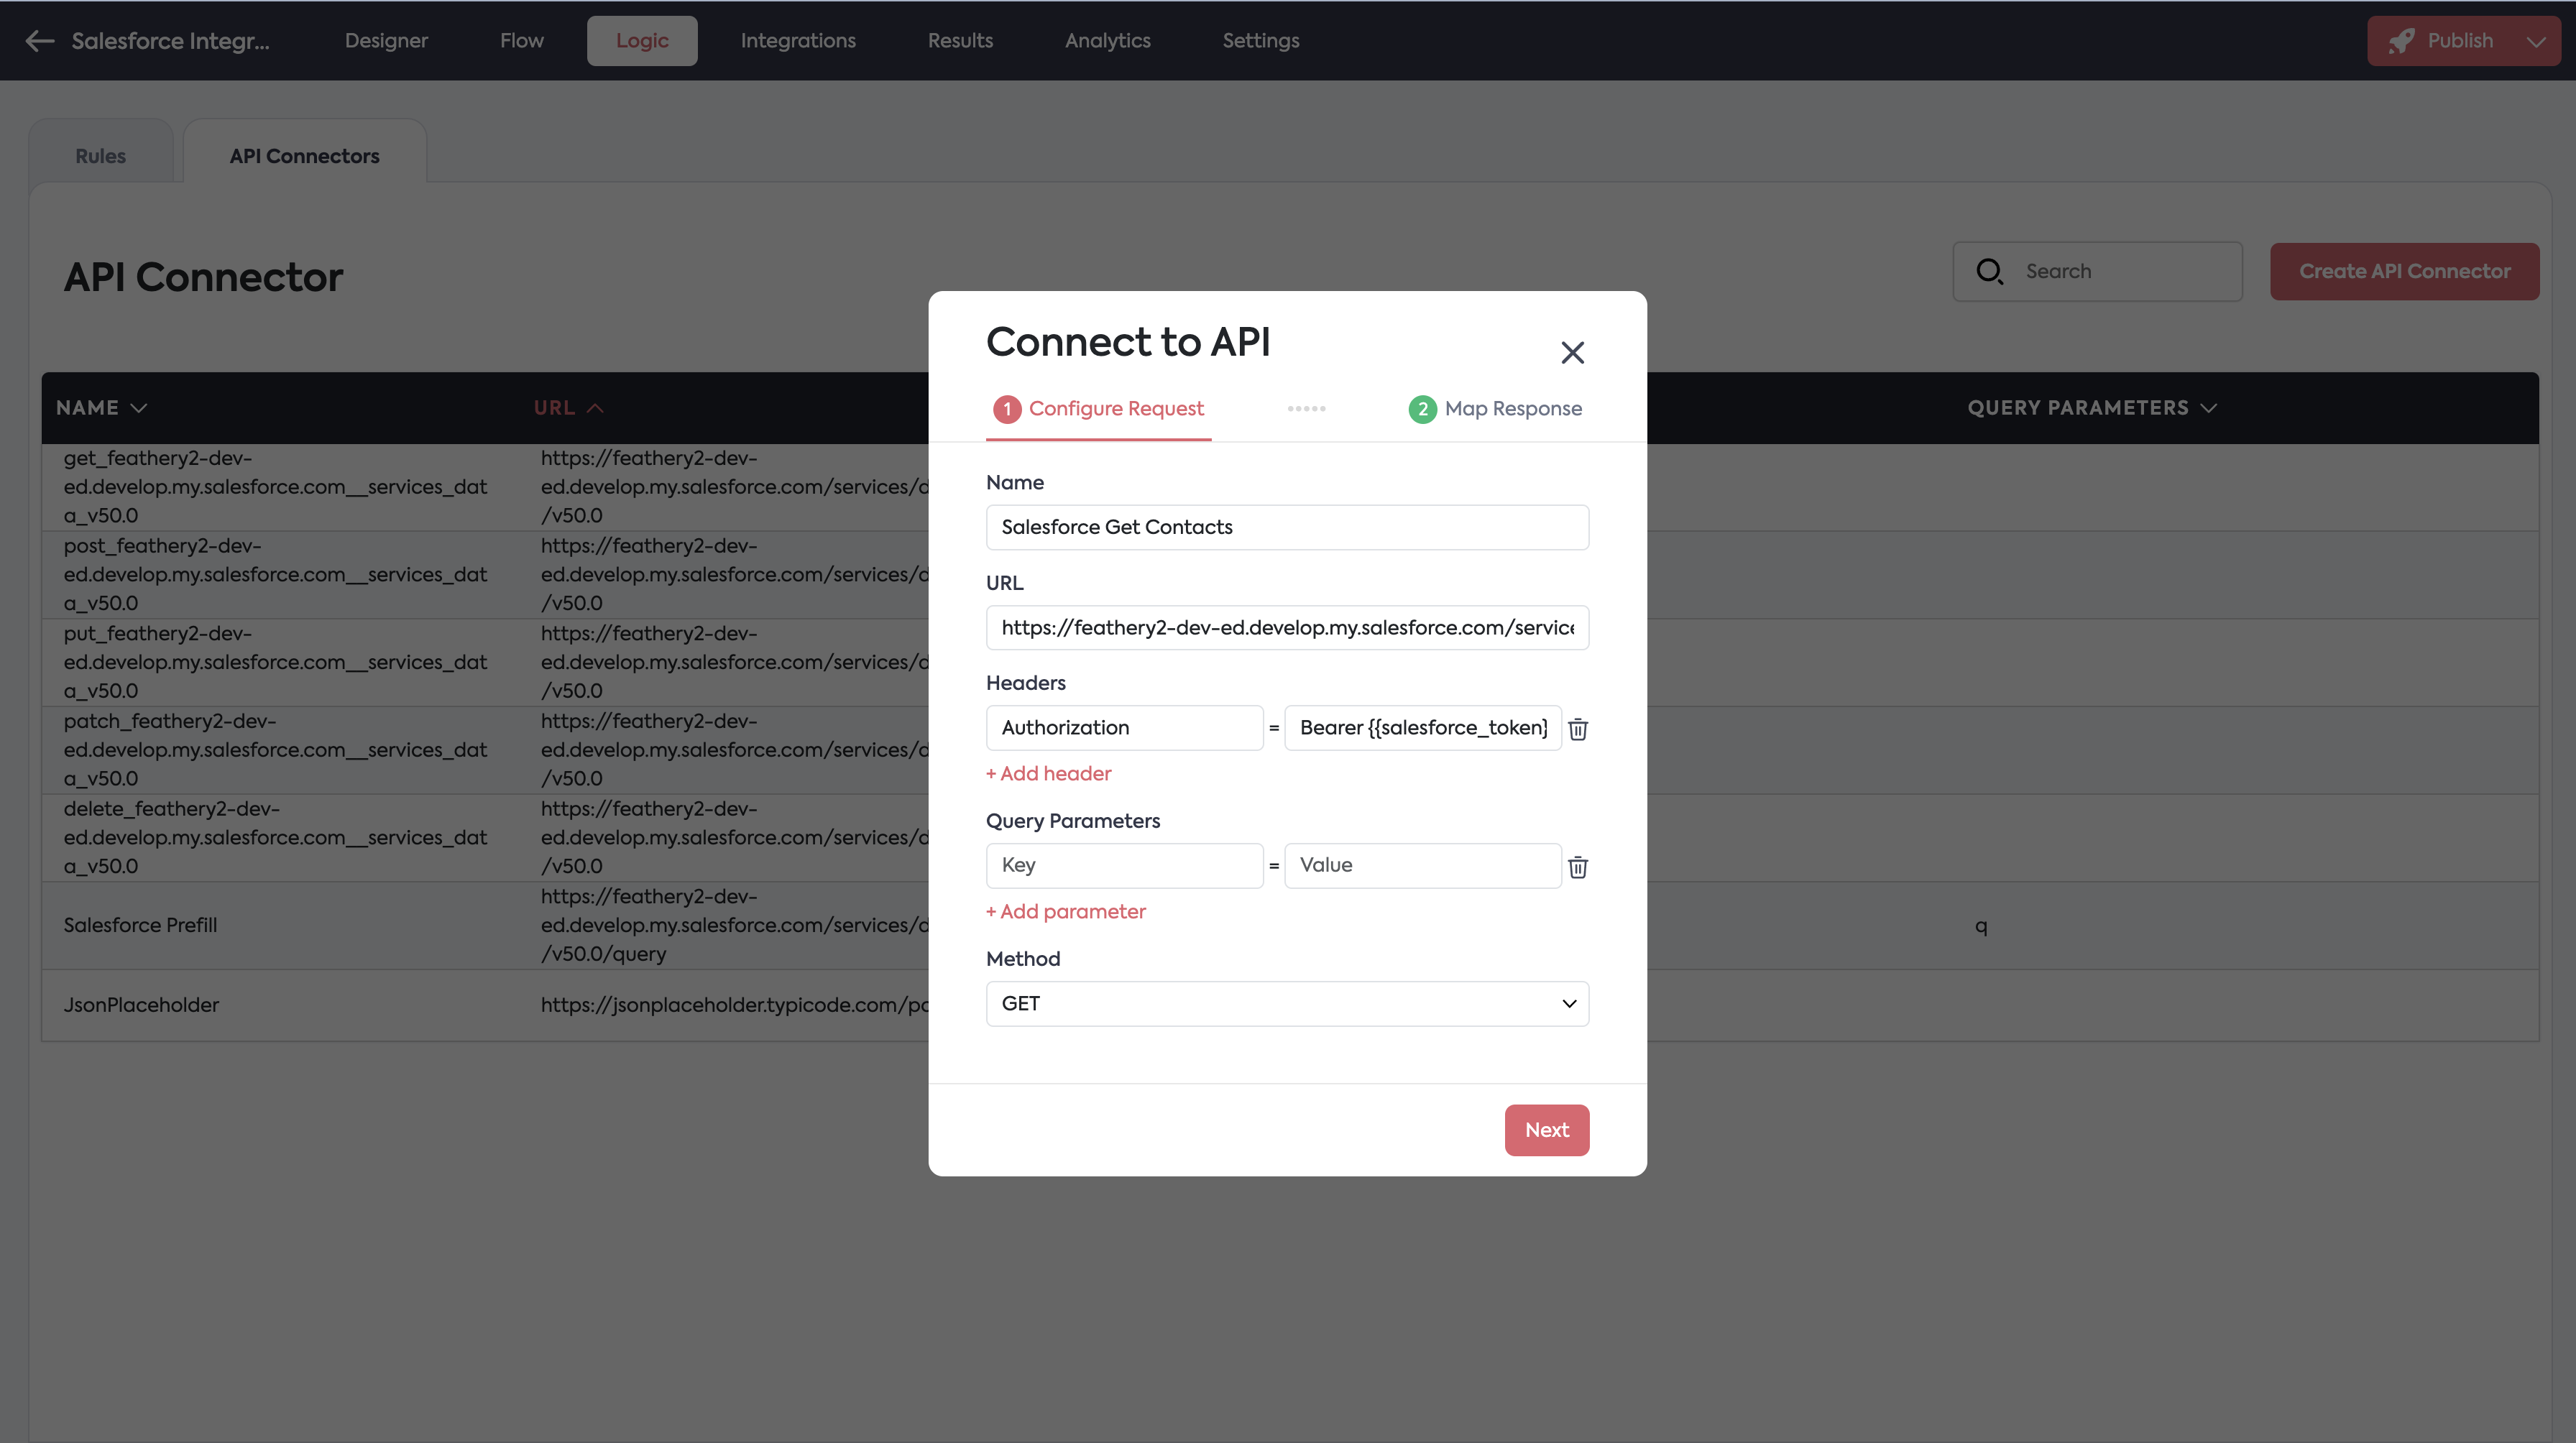Image resolution: width=2576 pixels, height=1443 pixels.
Task: Sort by the NAME column
Action: point(102,408)
